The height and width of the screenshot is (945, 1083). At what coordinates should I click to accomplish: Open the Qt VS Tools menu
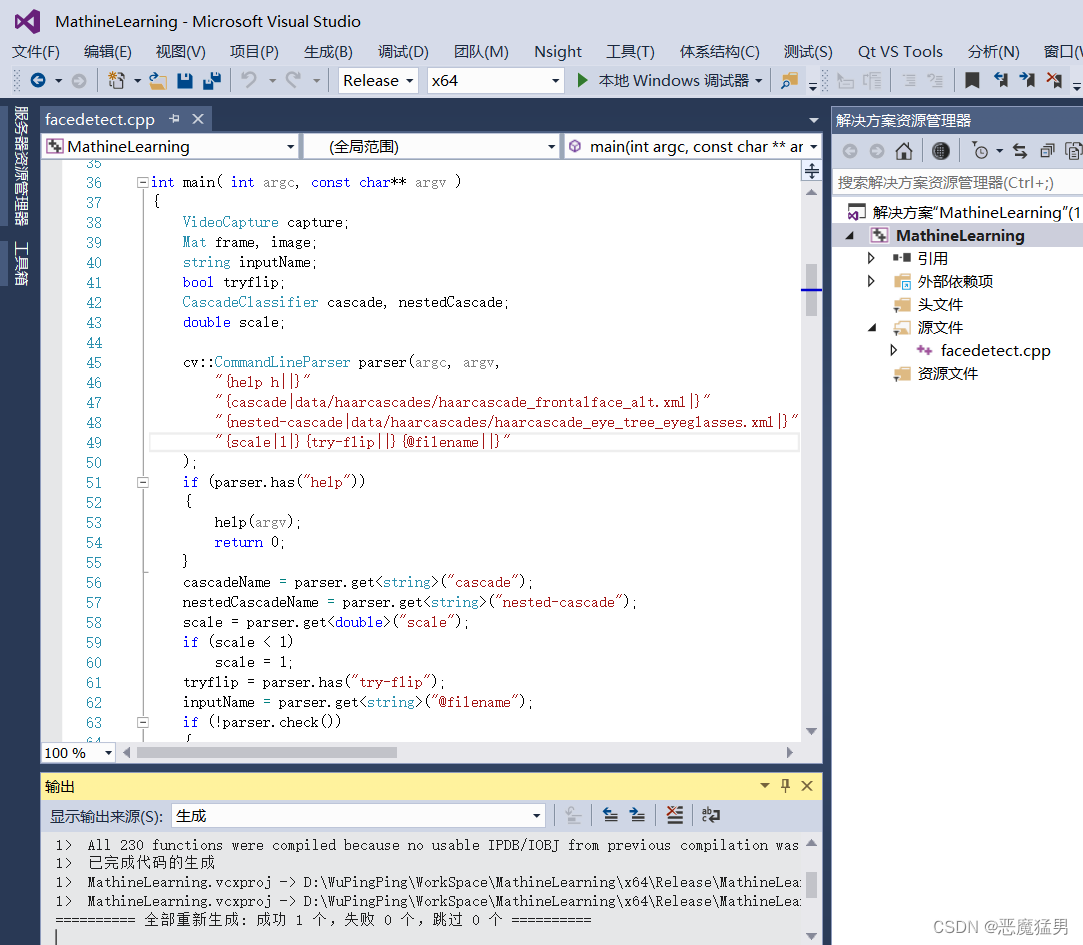click(x=900, y=51)
